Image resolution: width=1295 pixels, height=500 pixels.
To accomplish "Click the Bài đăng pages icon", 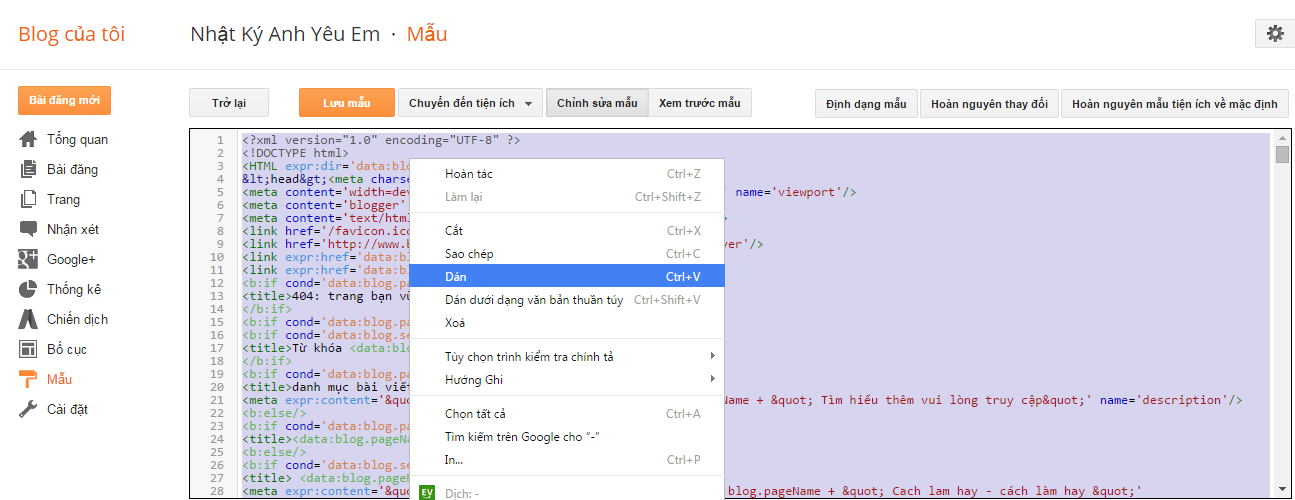I will tap(28, 169).
